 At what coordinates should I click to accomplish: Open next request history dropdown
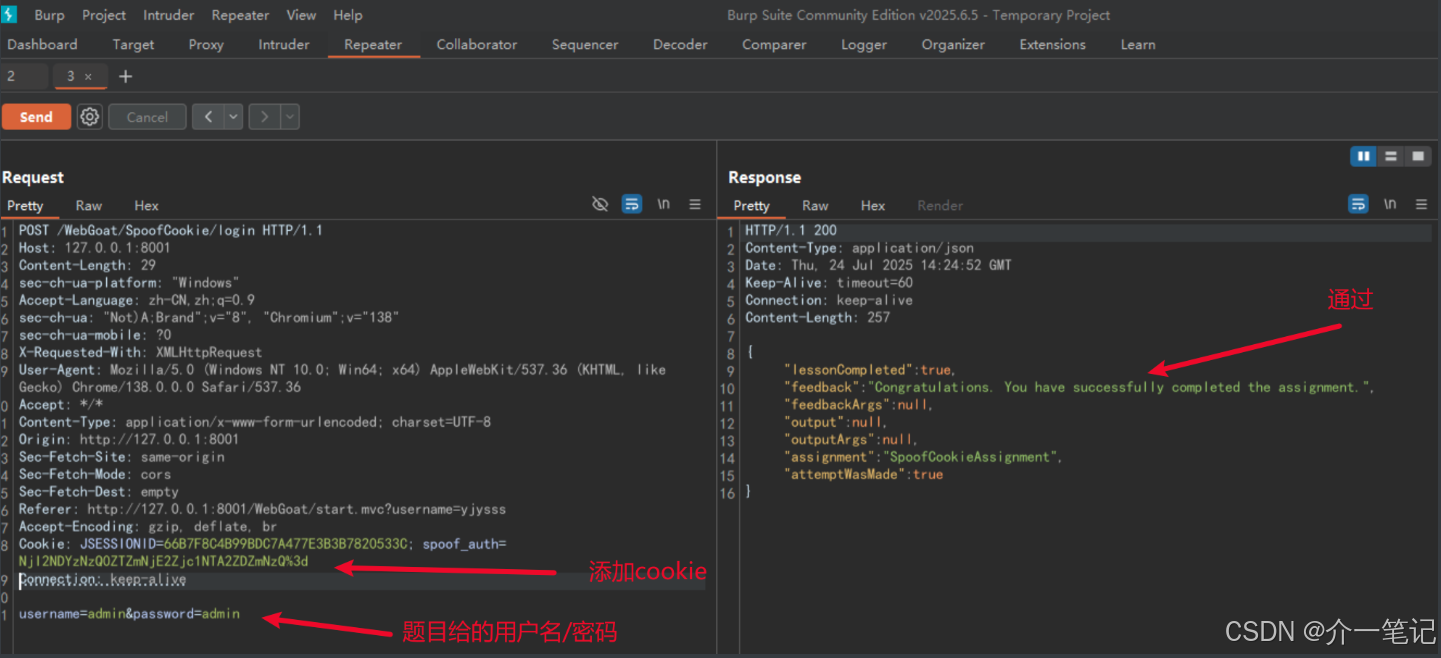290,117
